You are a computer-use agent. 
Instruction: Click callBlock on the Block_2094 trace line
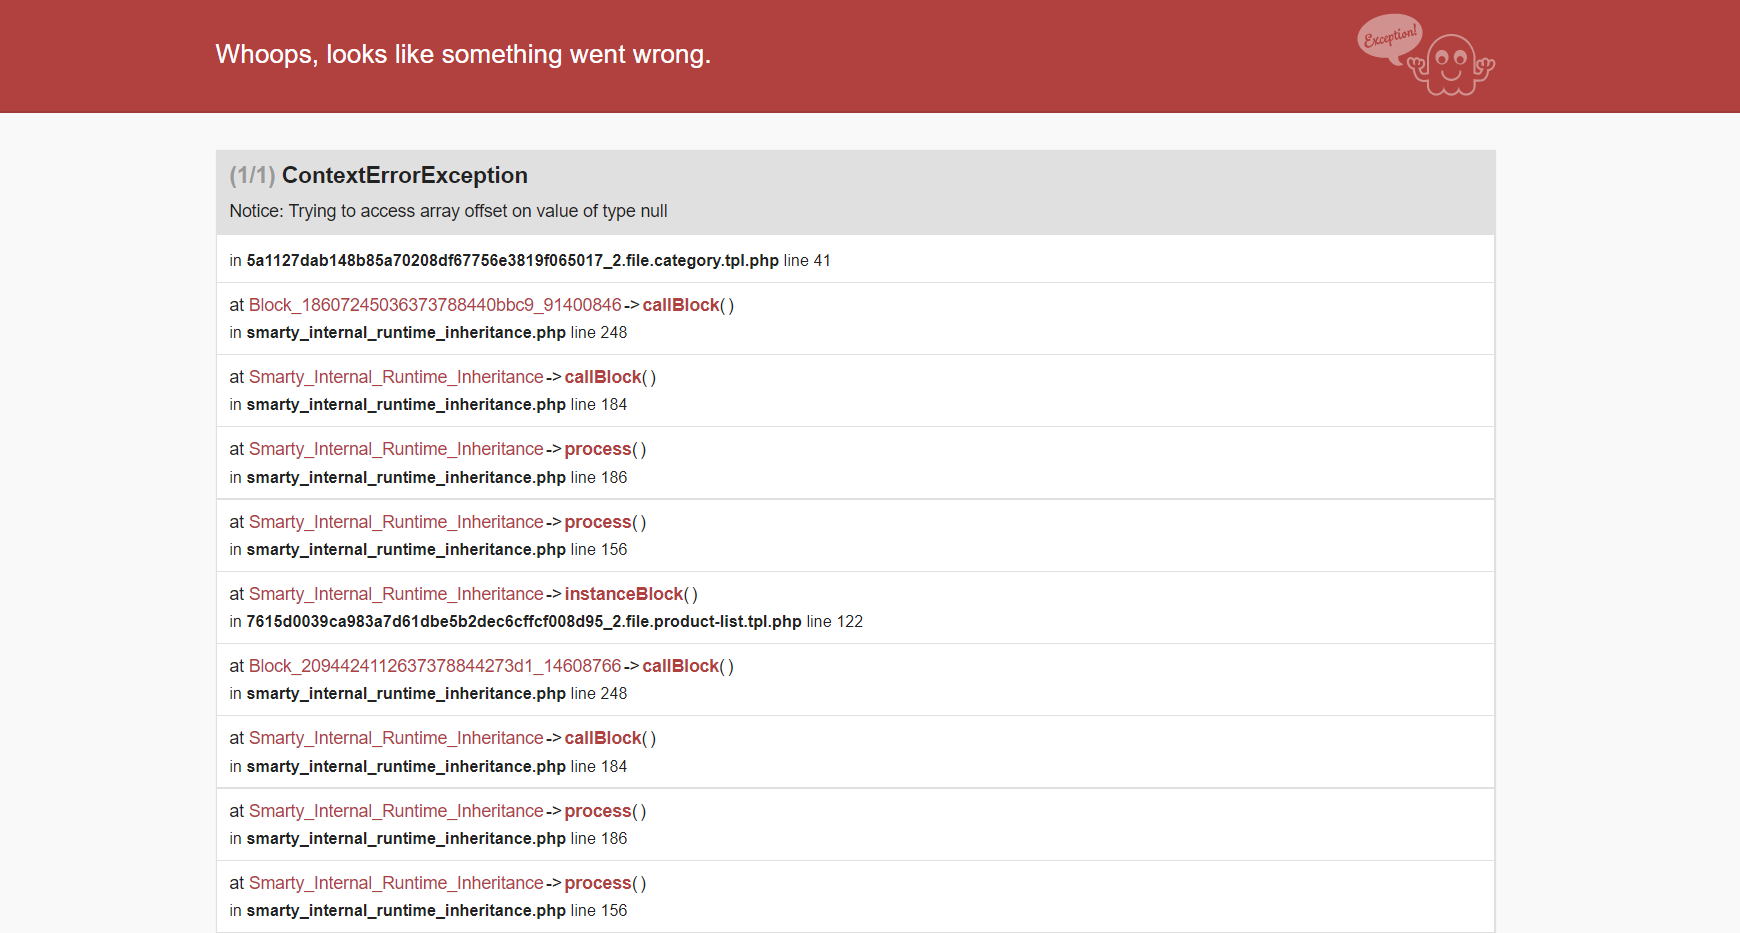(x=681, y=666)
